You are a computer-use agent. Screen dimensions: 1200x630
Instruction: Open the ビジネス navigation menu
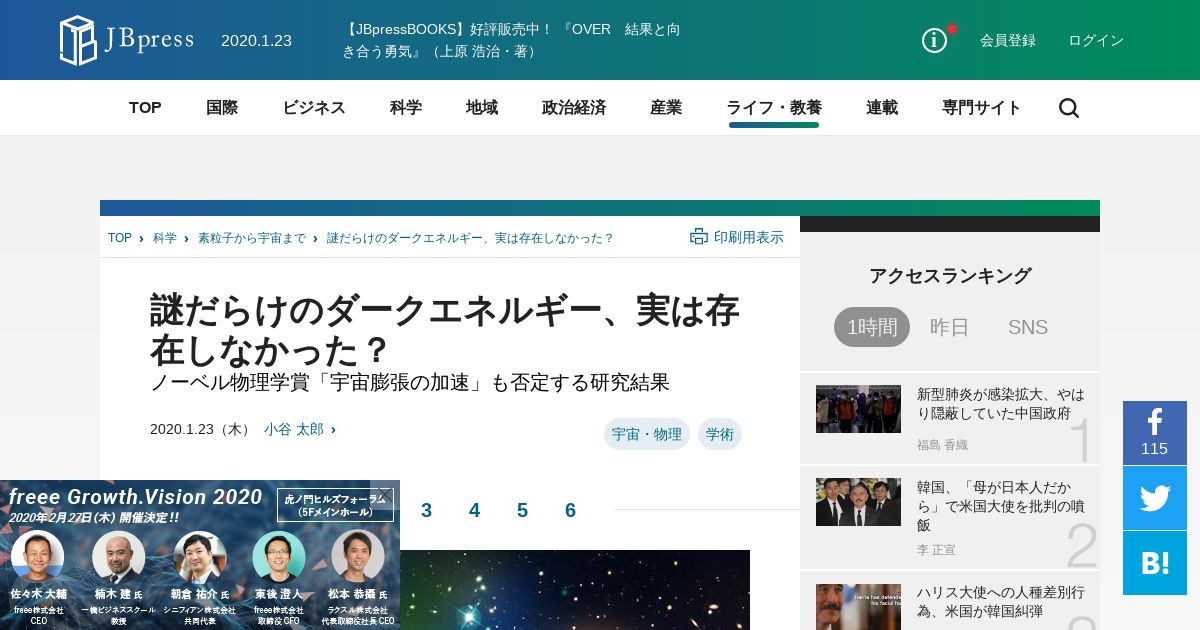pyautogui.click(x=314, y=108)
